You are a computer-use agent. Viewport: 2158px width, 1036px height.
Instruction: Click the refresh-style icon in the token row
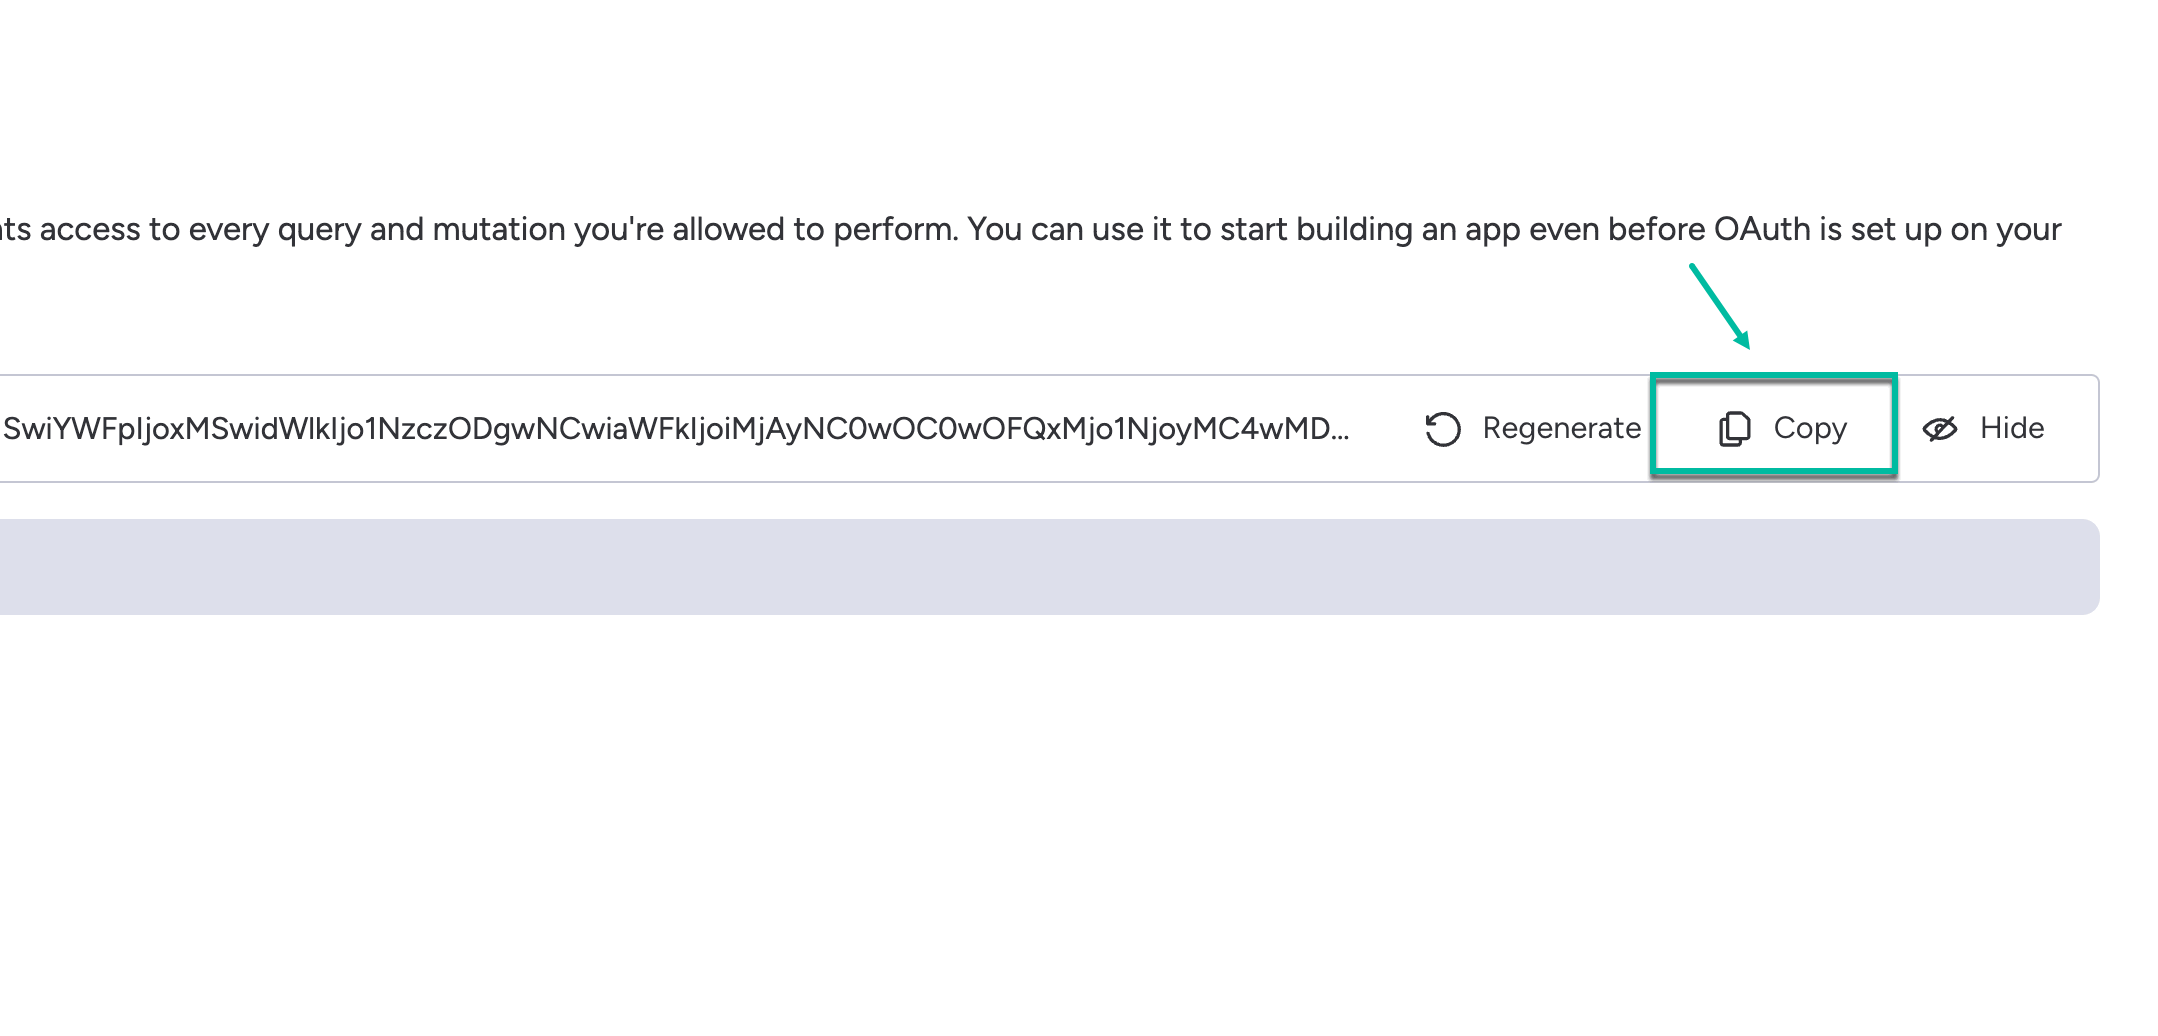tap(1443, 428)
